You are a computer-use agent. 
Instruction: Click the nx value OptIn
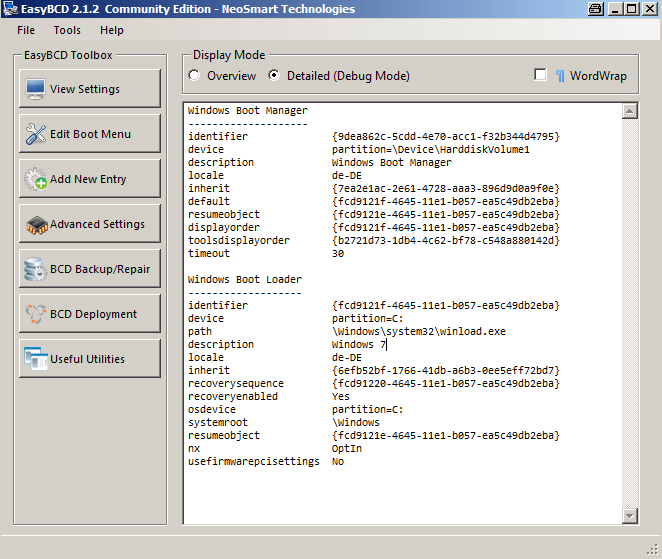[x=347, y=448]
